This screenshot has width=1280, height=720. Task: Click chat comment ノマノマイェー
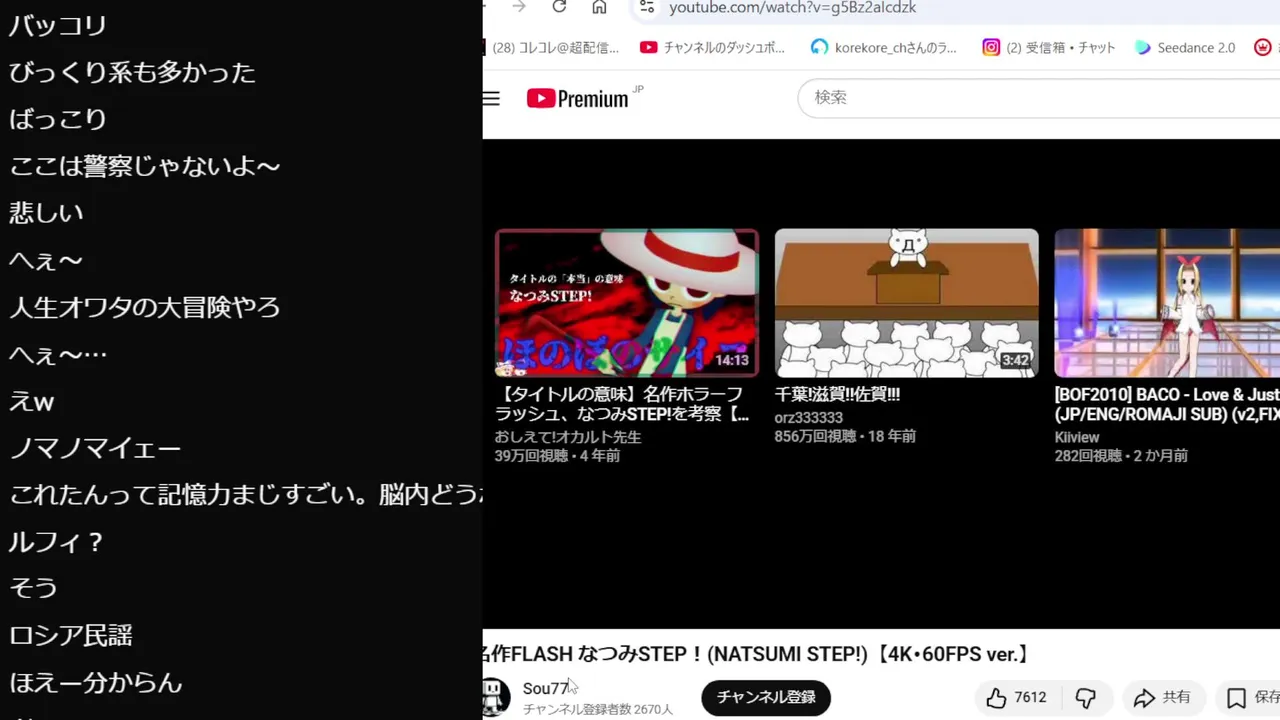95,448
